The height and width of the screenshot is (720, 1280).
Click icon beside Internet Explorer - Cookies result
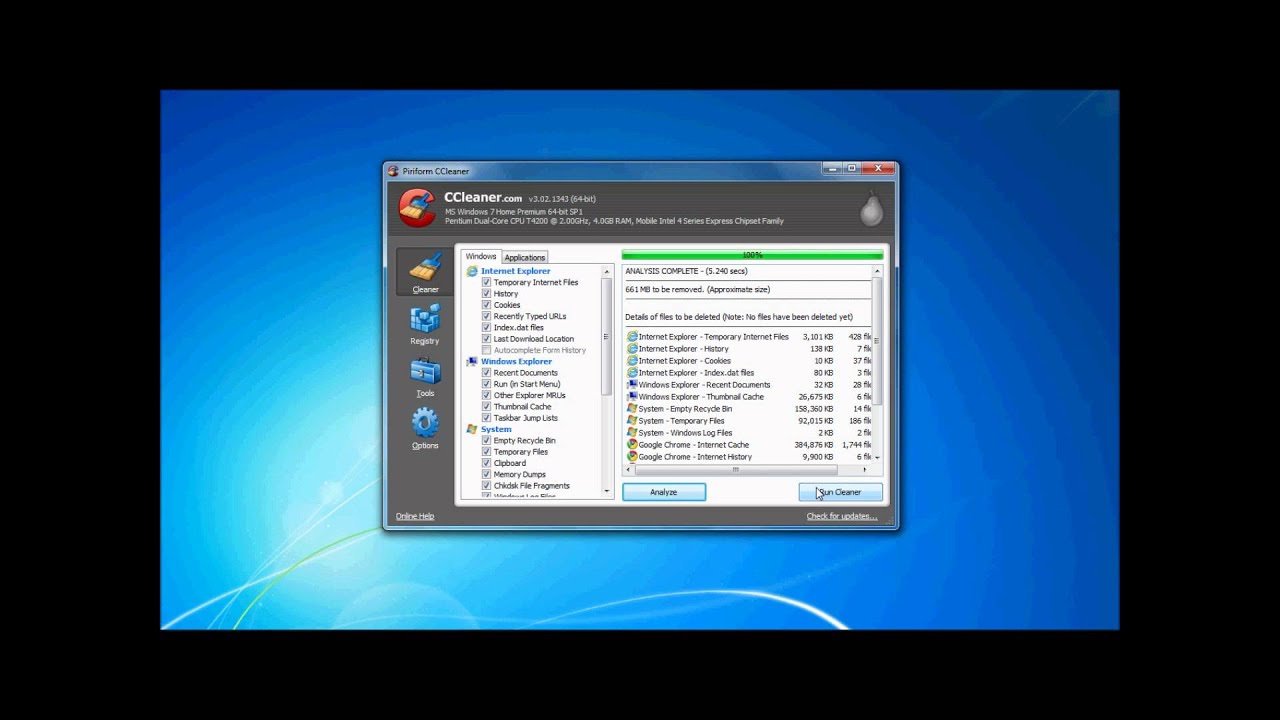pyautogui.click(x=632, y=361)
